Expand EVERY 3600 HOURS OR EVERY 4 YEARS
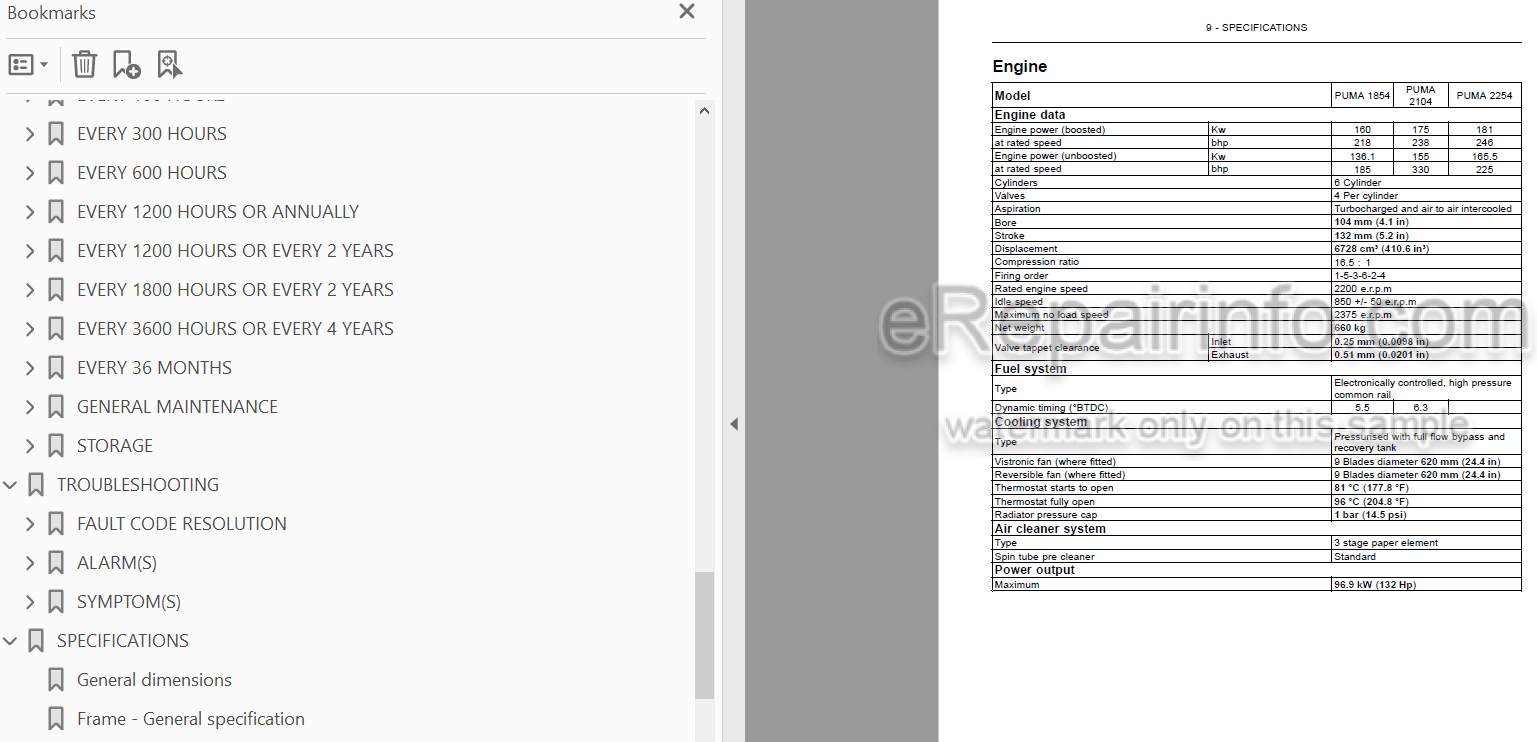The height and width of the screenshot is (742, 1537). click(30, 329)
